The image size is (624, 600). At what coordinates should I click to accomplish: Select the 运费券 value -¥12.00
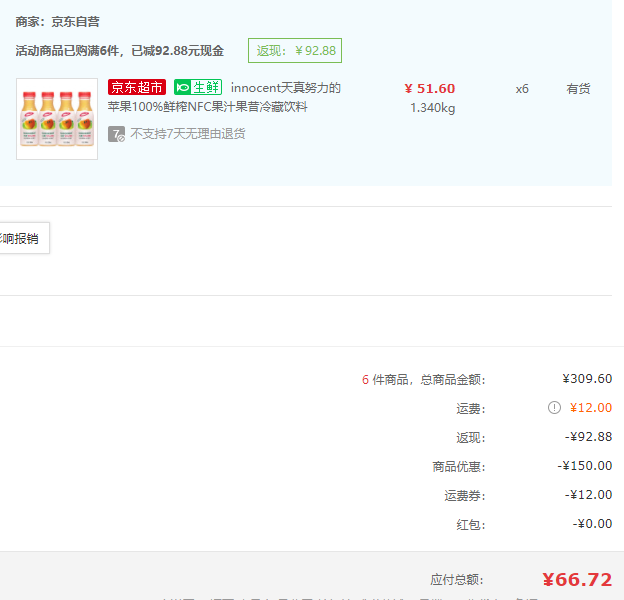tap(588, 495)
